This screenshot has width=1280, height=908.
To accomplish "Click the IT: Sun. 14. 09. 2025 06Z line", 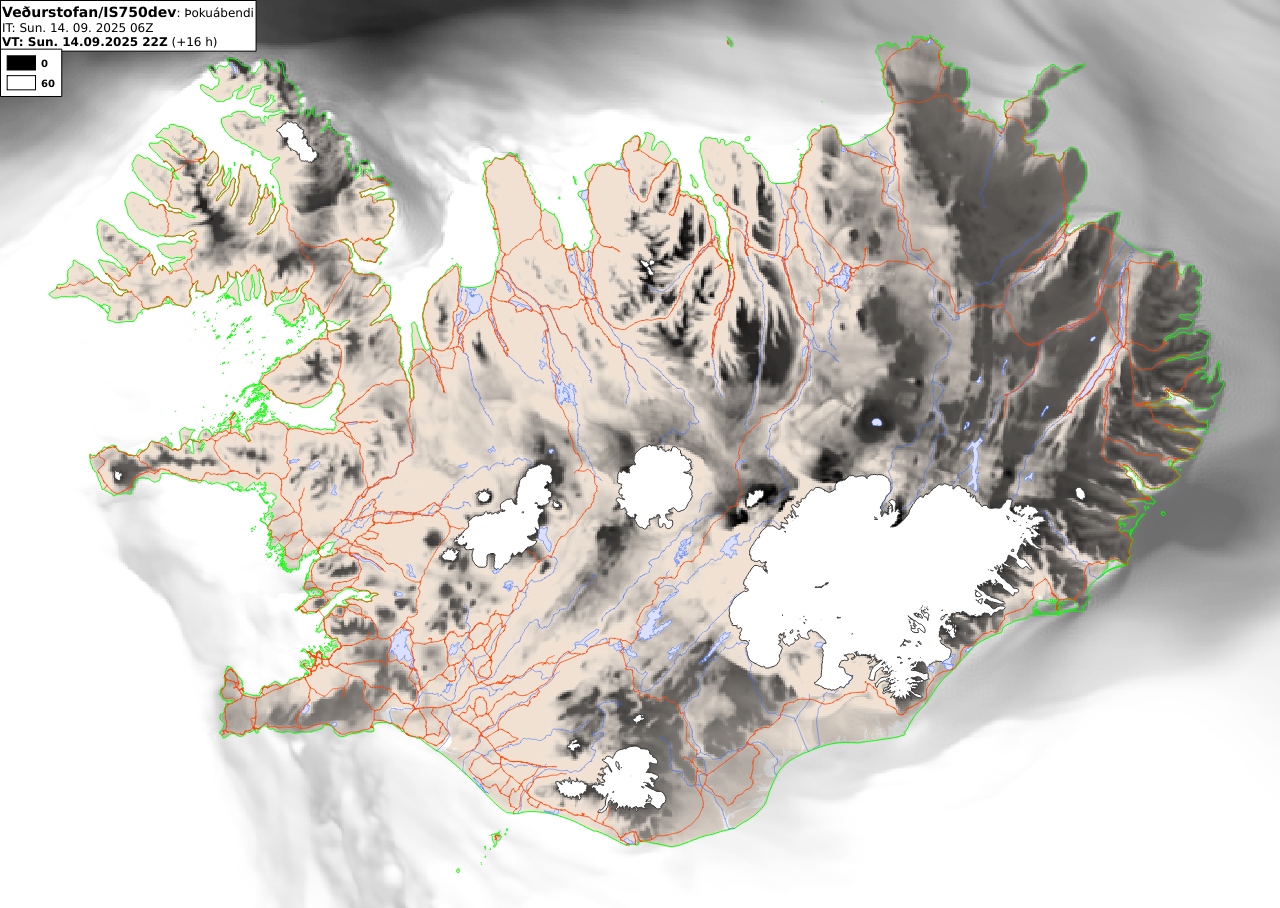I will [x=78, y=28].
